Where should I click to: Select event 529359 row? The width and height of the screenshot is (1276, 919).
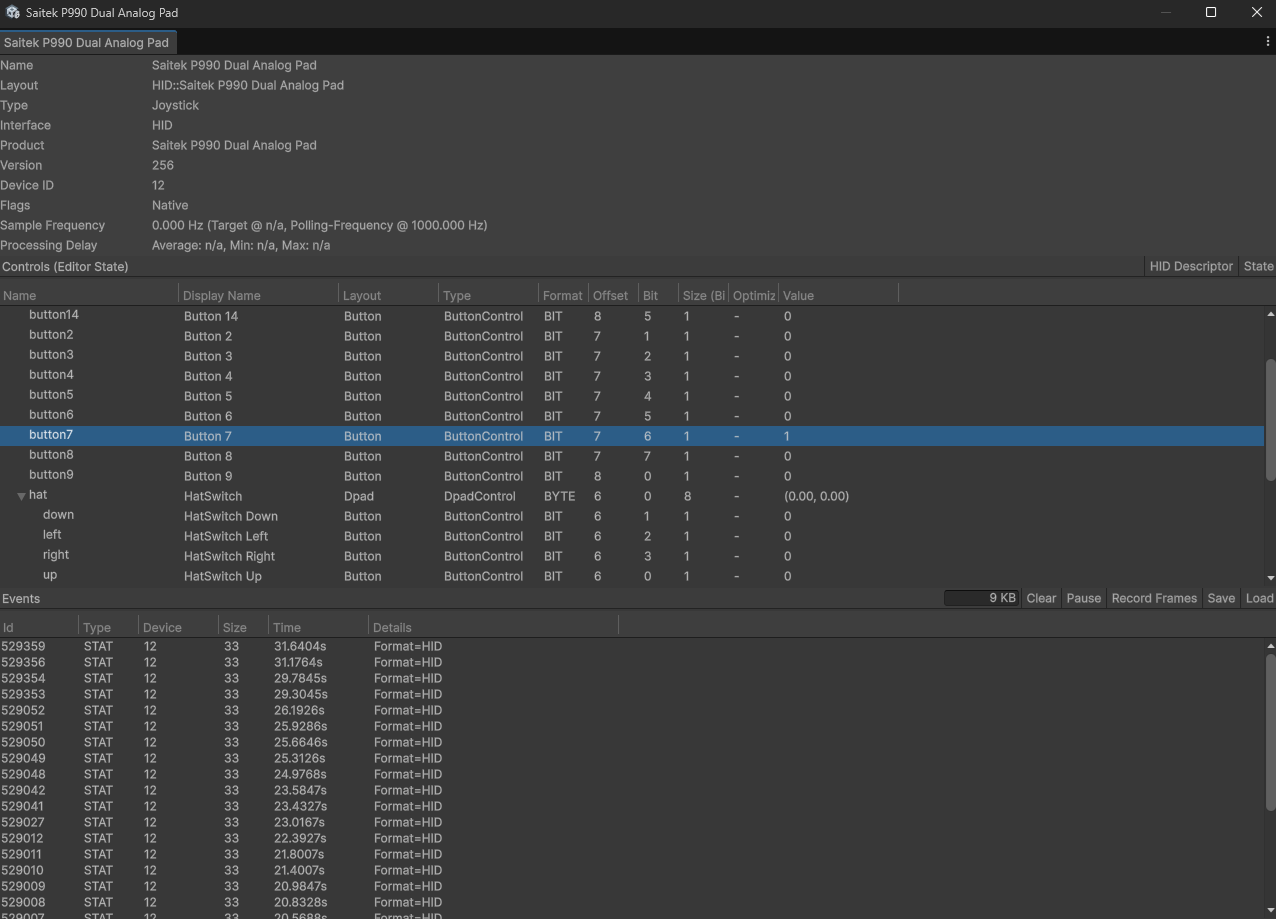coord(632,646)
